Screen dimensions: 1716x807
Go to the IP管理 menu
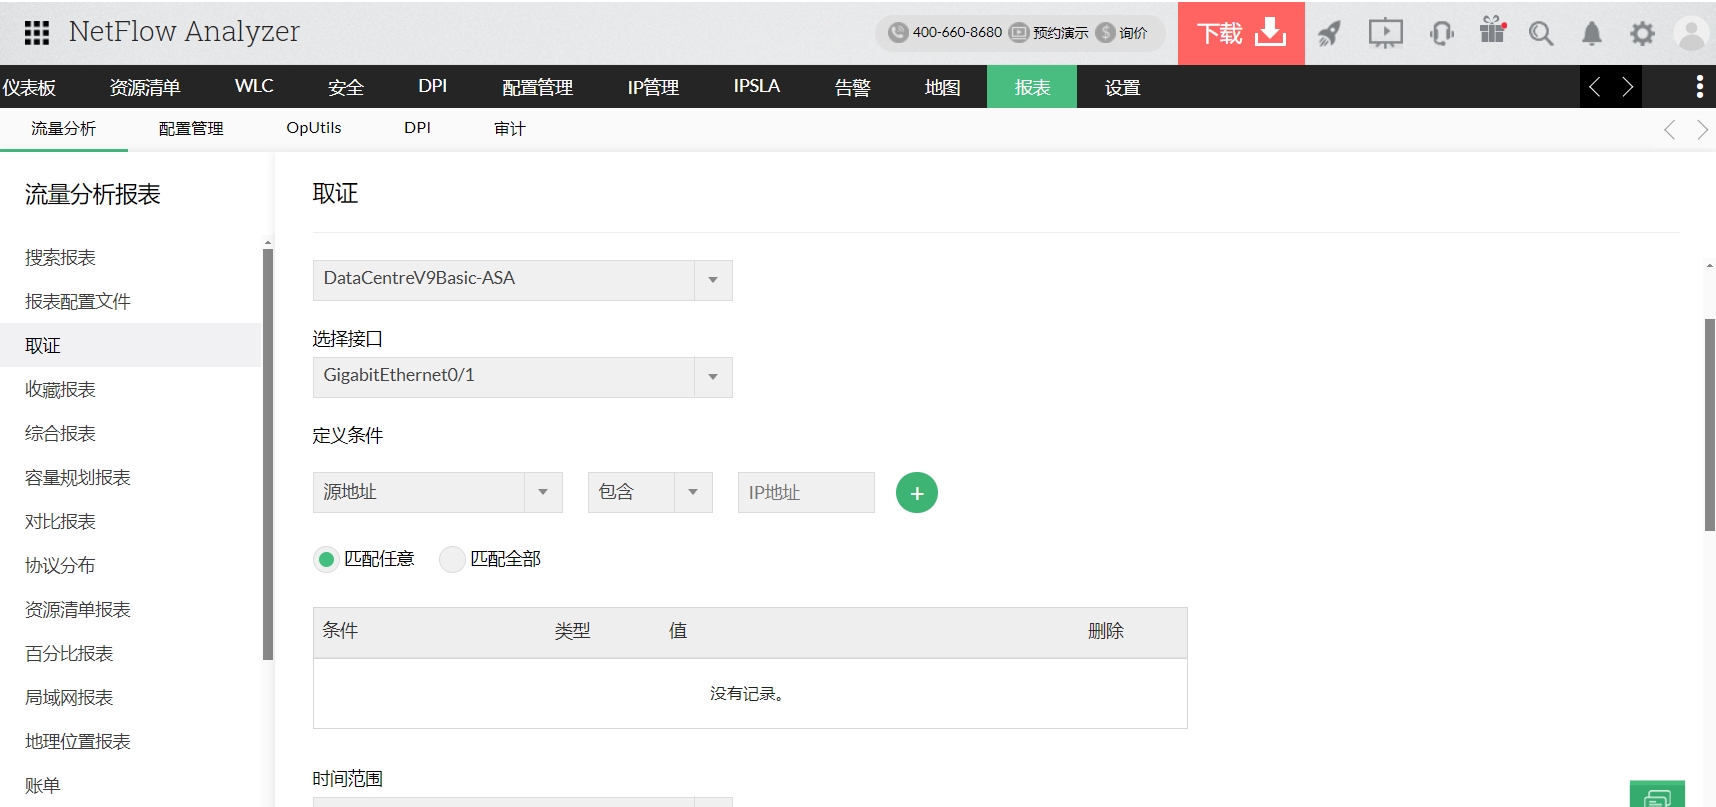point(653,87)
